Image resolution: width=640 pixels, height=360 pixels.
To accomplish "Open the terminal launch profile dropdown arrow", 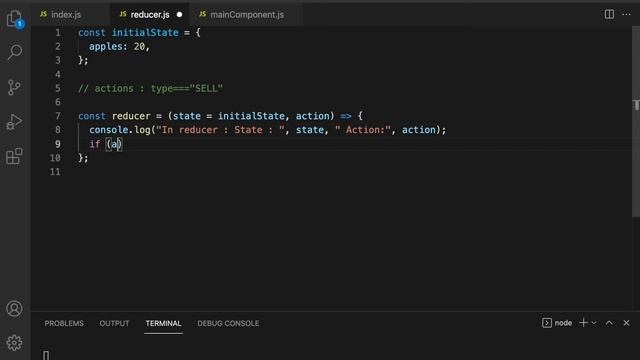I will (x=594, y=323).
